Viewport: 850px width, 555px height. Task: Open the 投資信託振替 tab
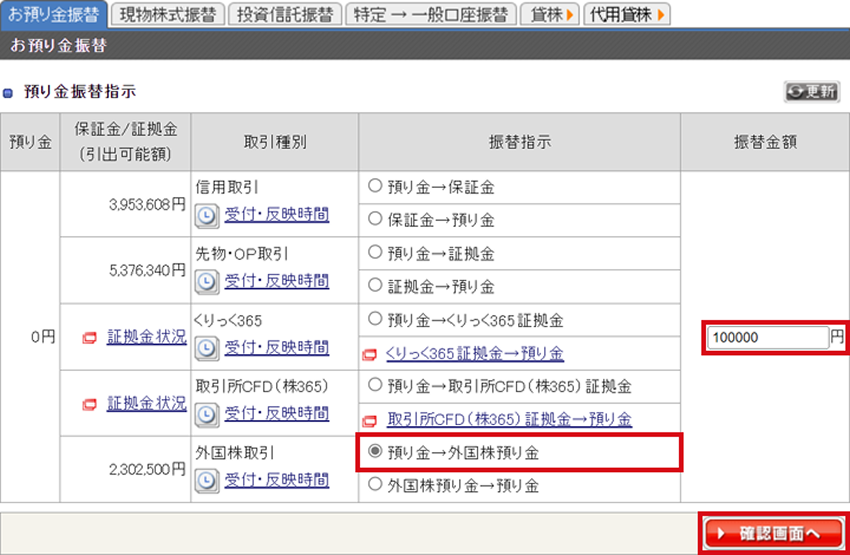[x=284, y=15]
